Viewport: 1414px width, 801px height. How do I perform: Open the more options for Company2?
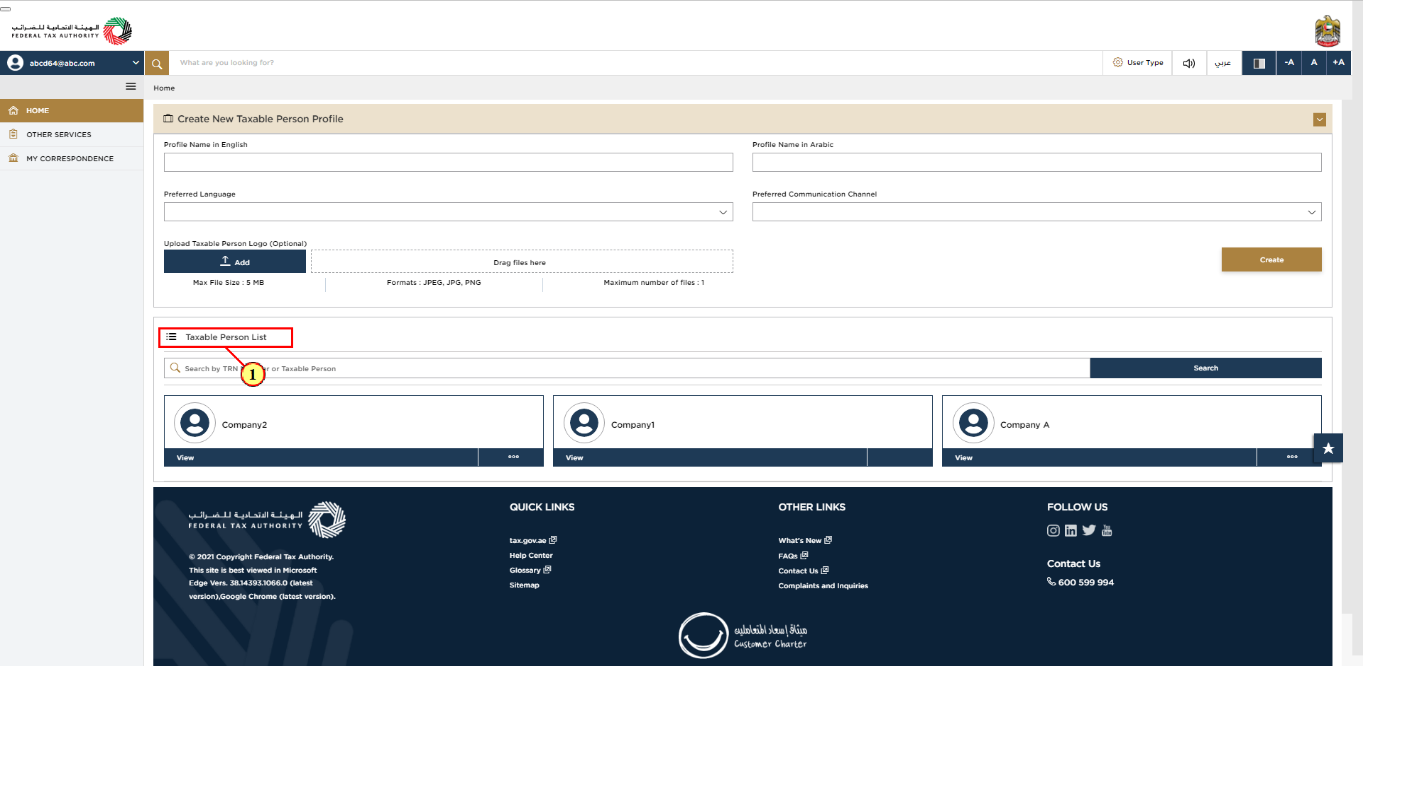512,457
